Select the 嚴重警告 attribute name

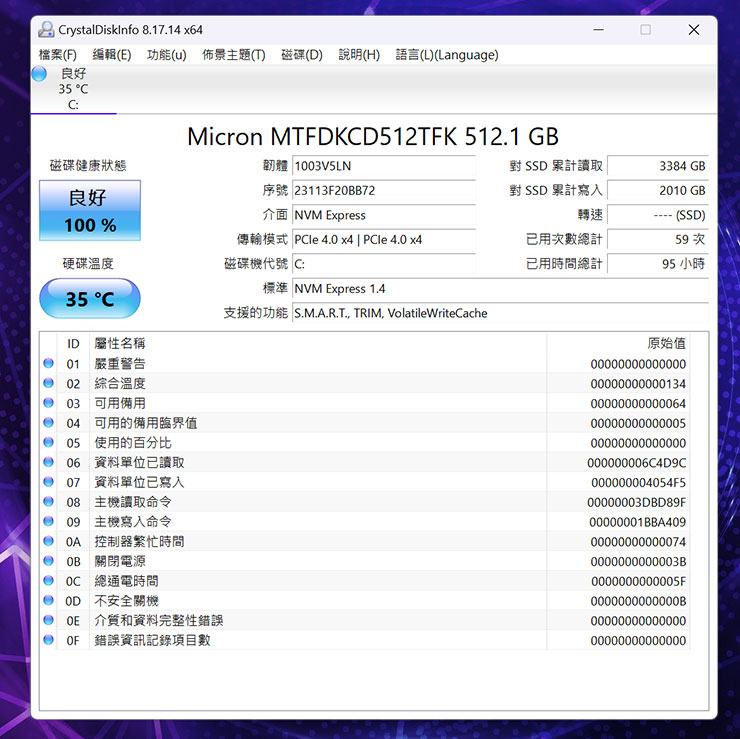[x=120, y=364]
